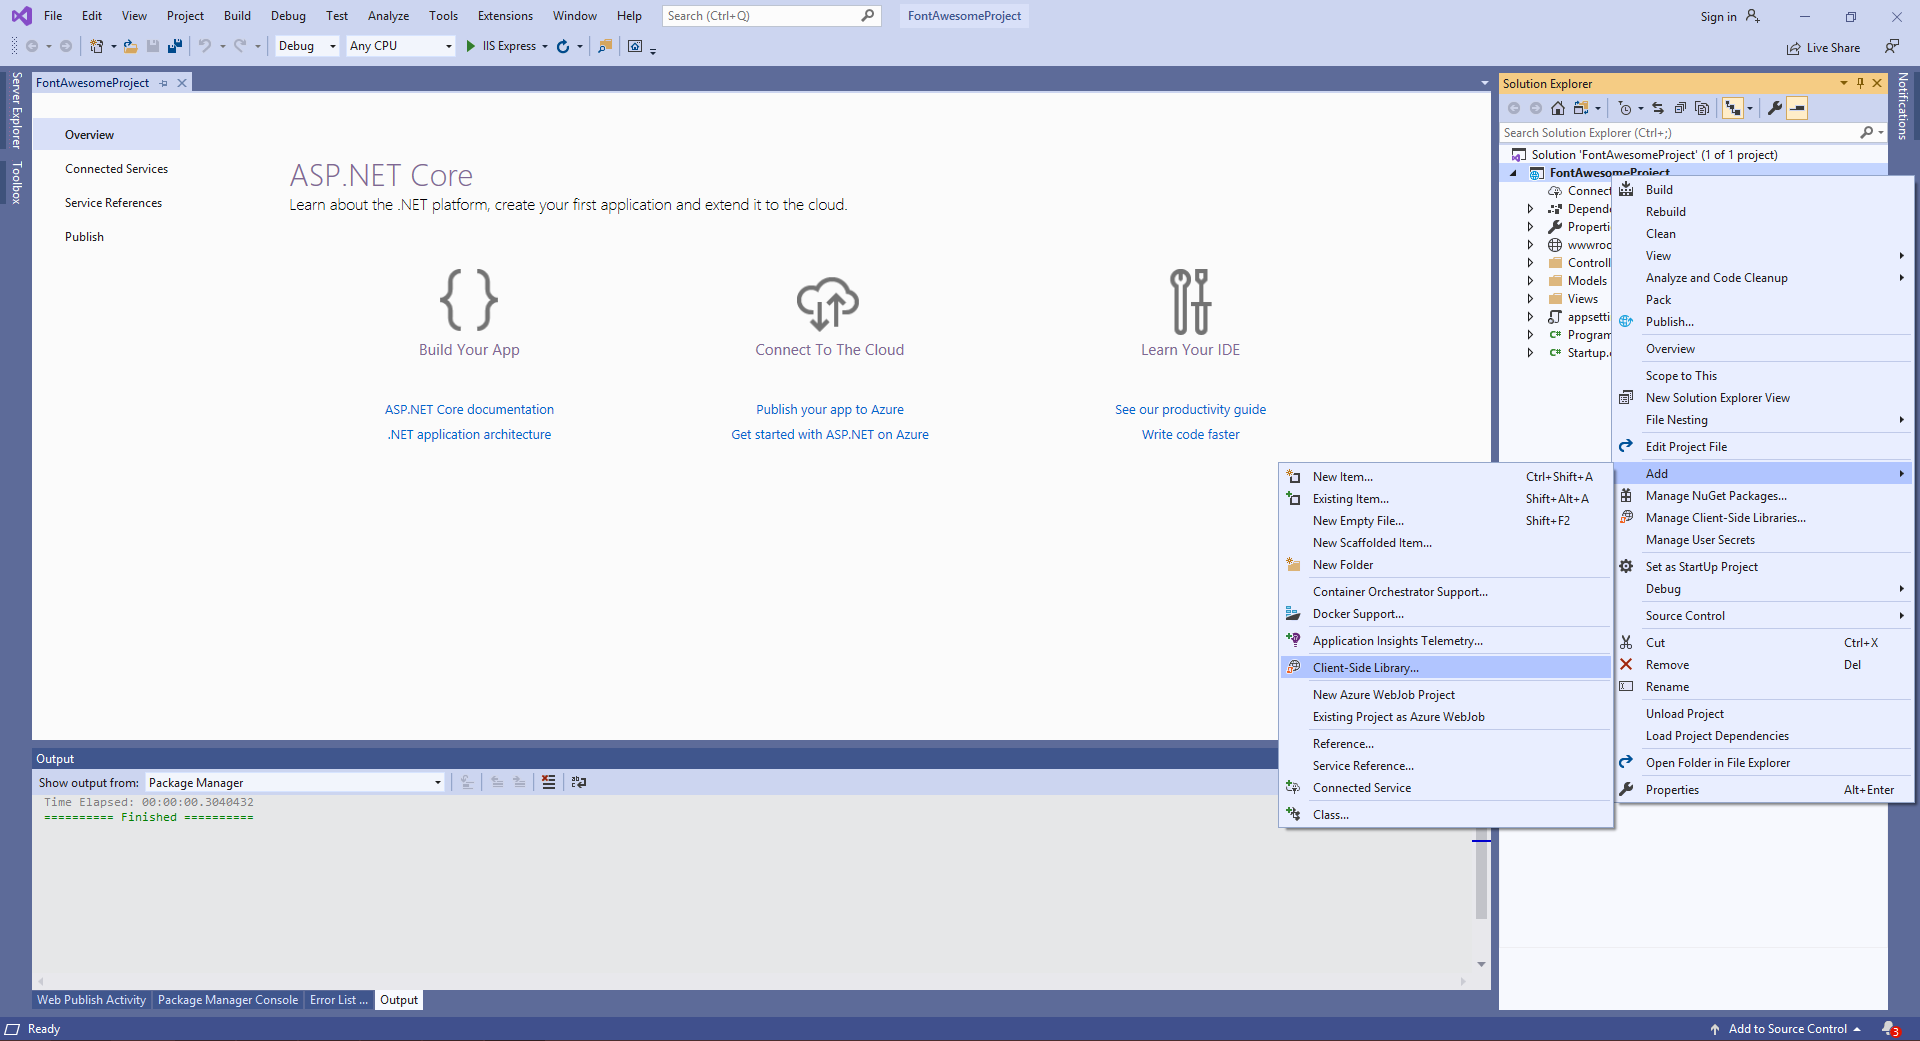
Task: Switch to Error List tab
Action: 338,1000
